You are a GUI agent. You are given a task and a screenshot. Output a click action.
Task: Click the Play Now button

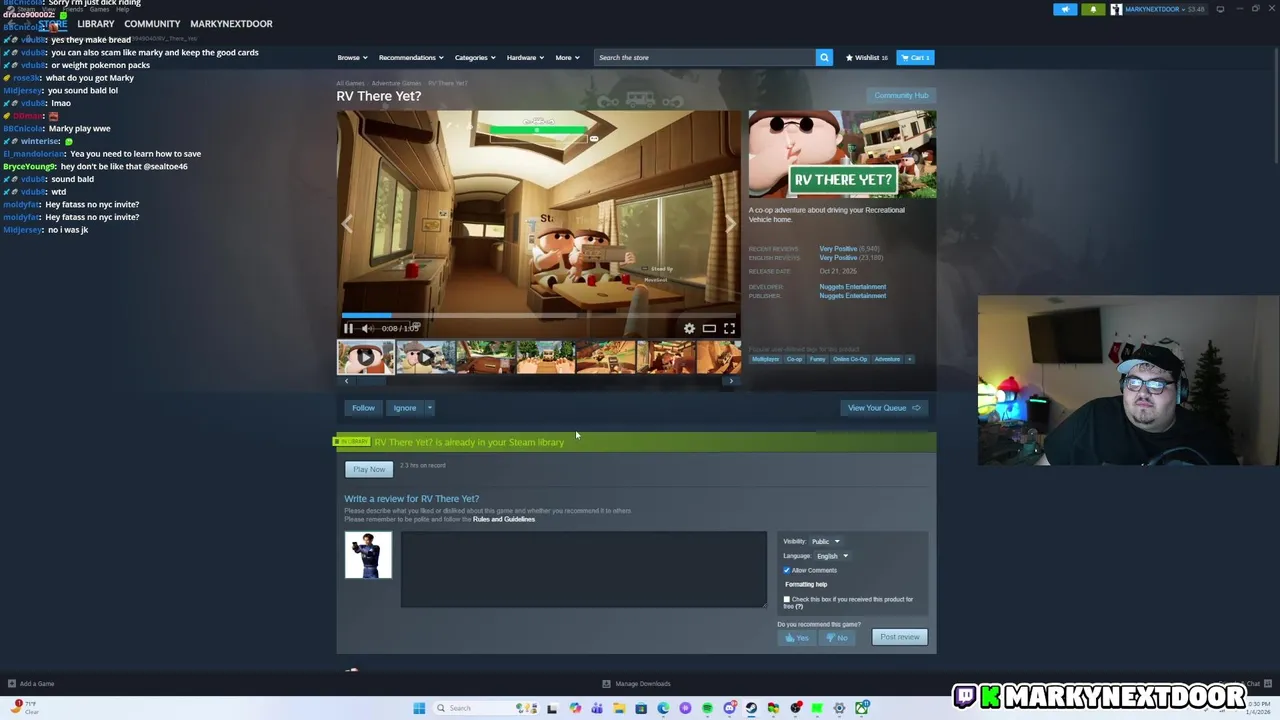tap(369, 470)
